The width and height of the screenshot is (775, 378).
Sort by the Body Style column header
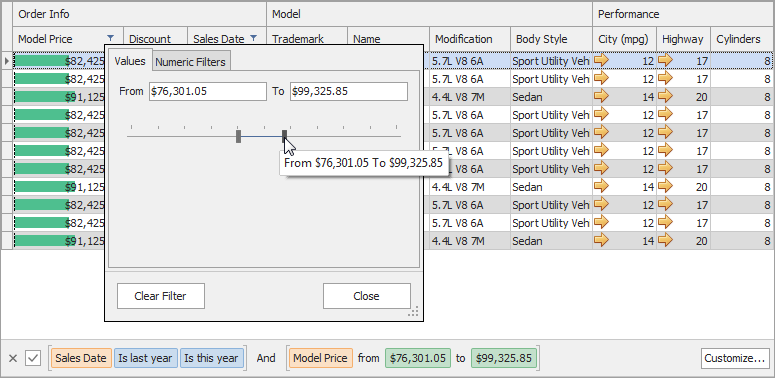click(x=551, y=39)
